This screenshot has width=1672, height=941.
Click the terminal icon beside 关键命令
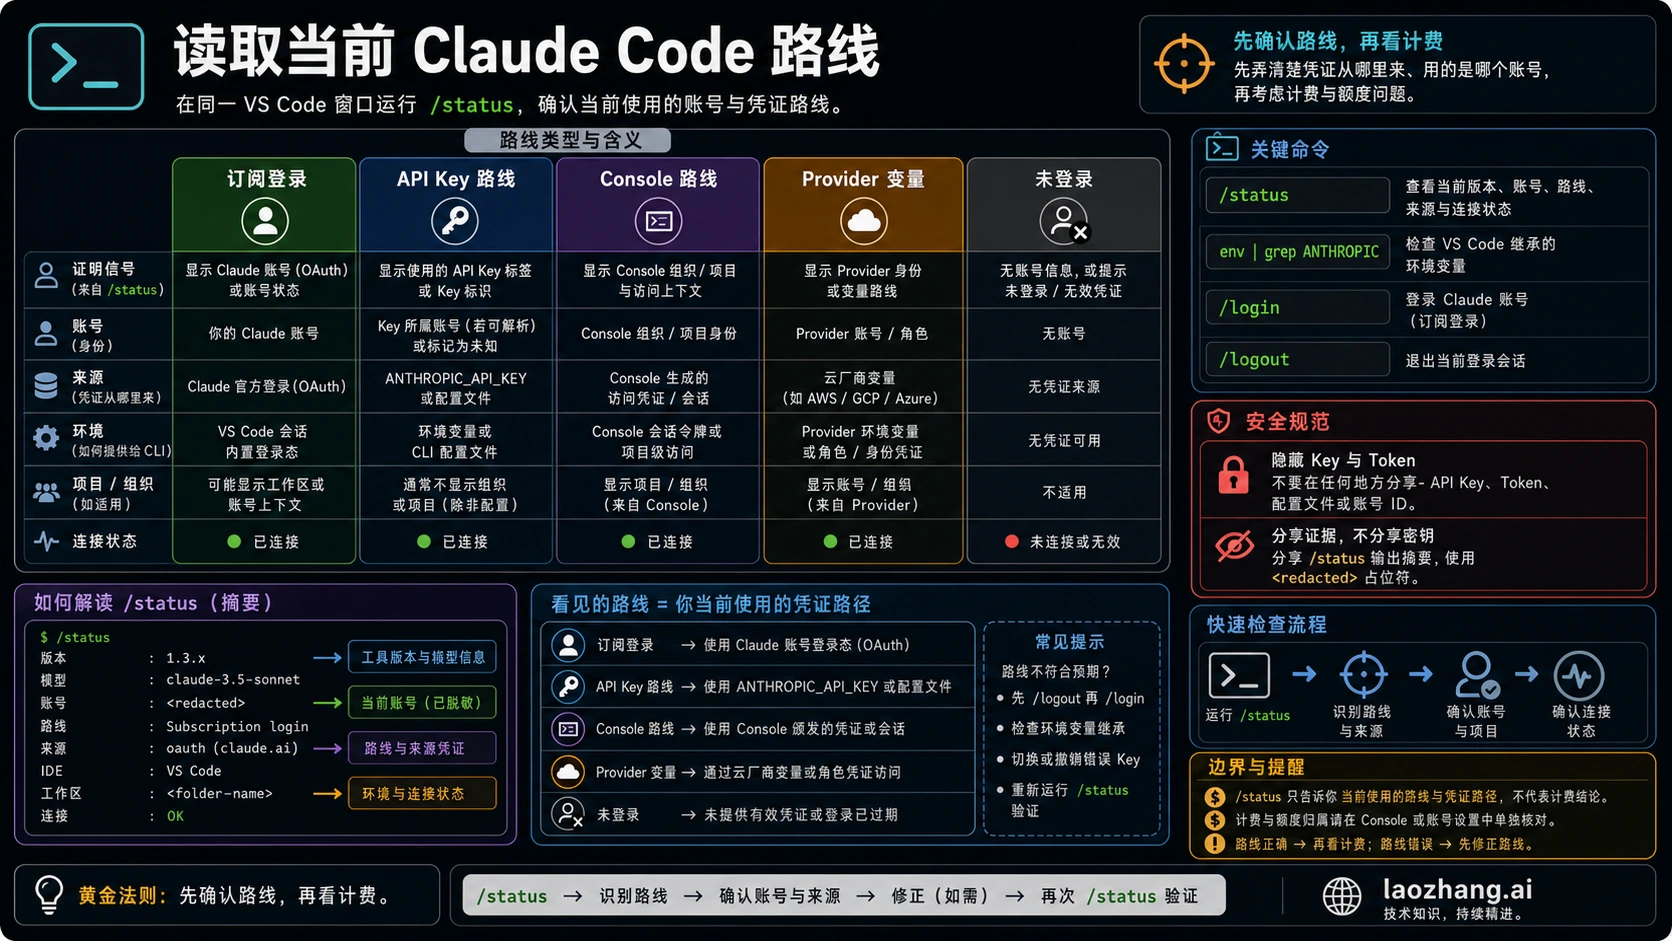tap(1222, 148)
